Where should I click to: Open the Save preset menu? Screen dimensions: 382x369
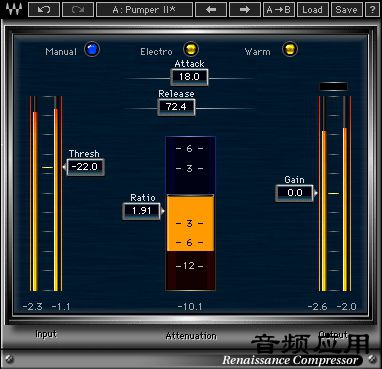[346, 10]
